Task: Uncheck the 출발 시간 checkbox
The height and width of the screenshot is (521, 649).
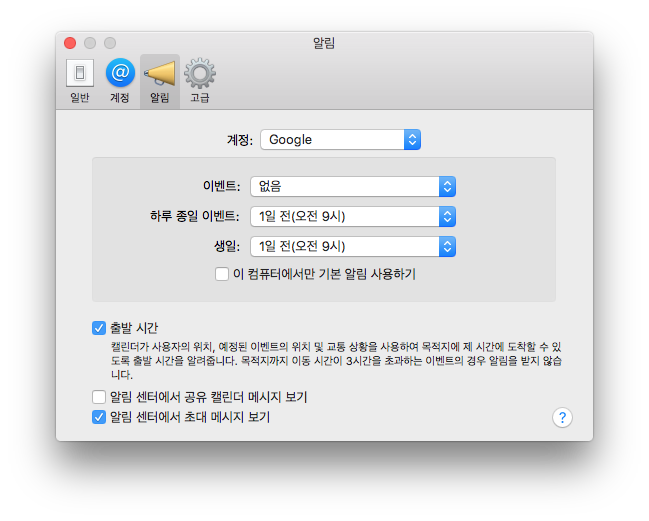Action: (x=99, y=328)
